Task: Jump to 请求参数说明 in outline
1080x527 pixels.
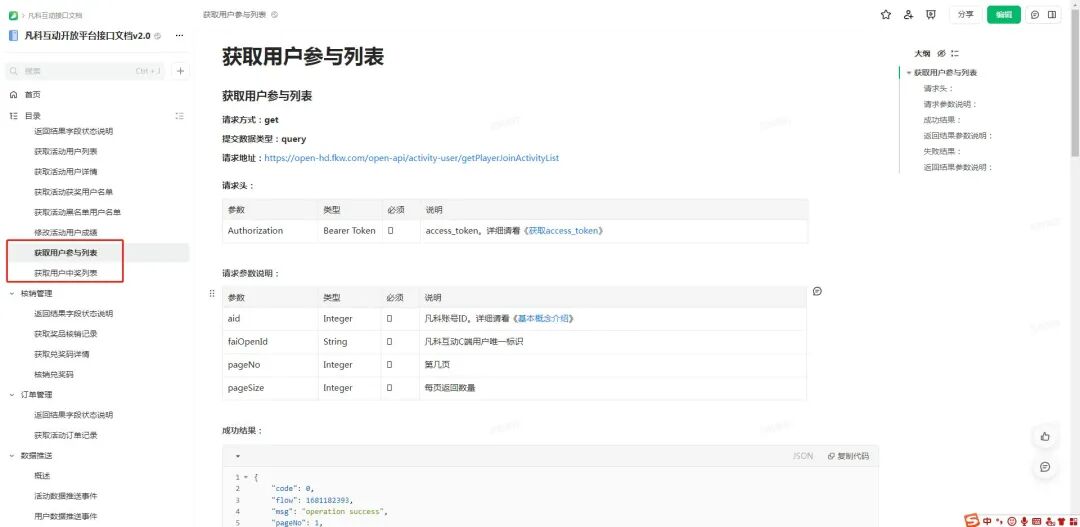Action: tap(950, 105)
